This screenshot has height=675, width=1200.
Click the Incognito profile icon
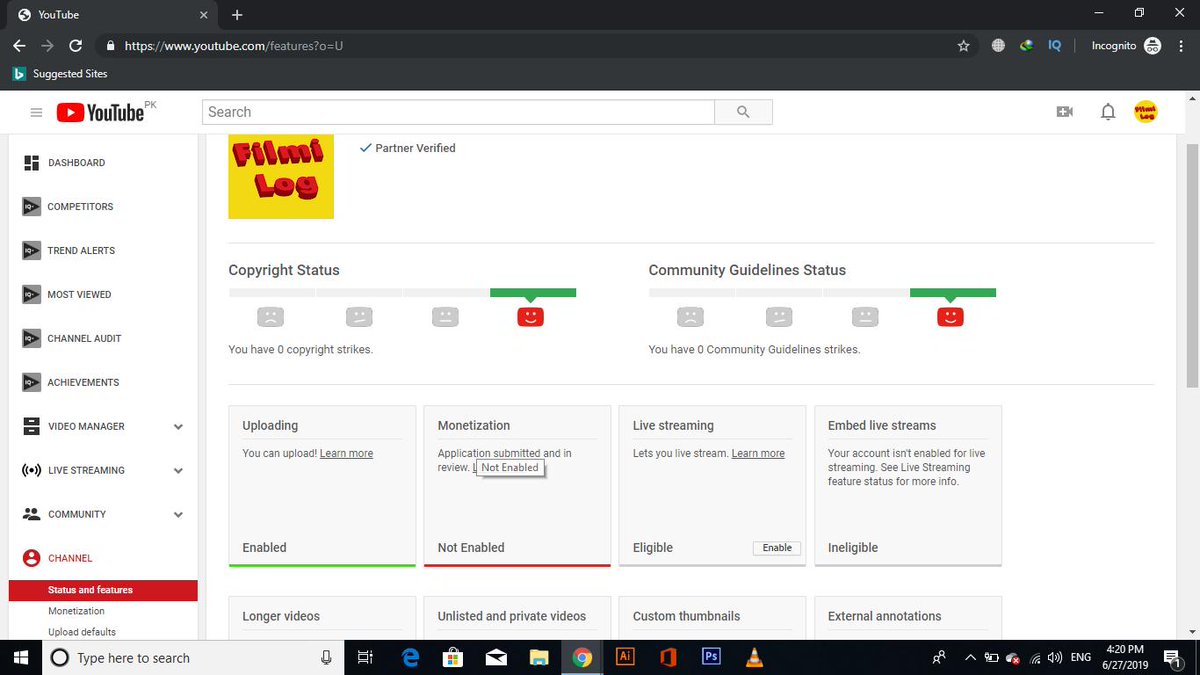[x=1152, y=46]
